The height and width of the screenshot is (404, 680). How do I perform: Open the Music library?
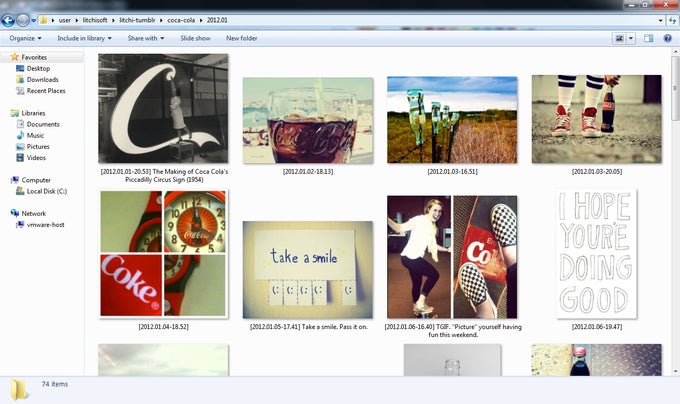tap(35, 136)
